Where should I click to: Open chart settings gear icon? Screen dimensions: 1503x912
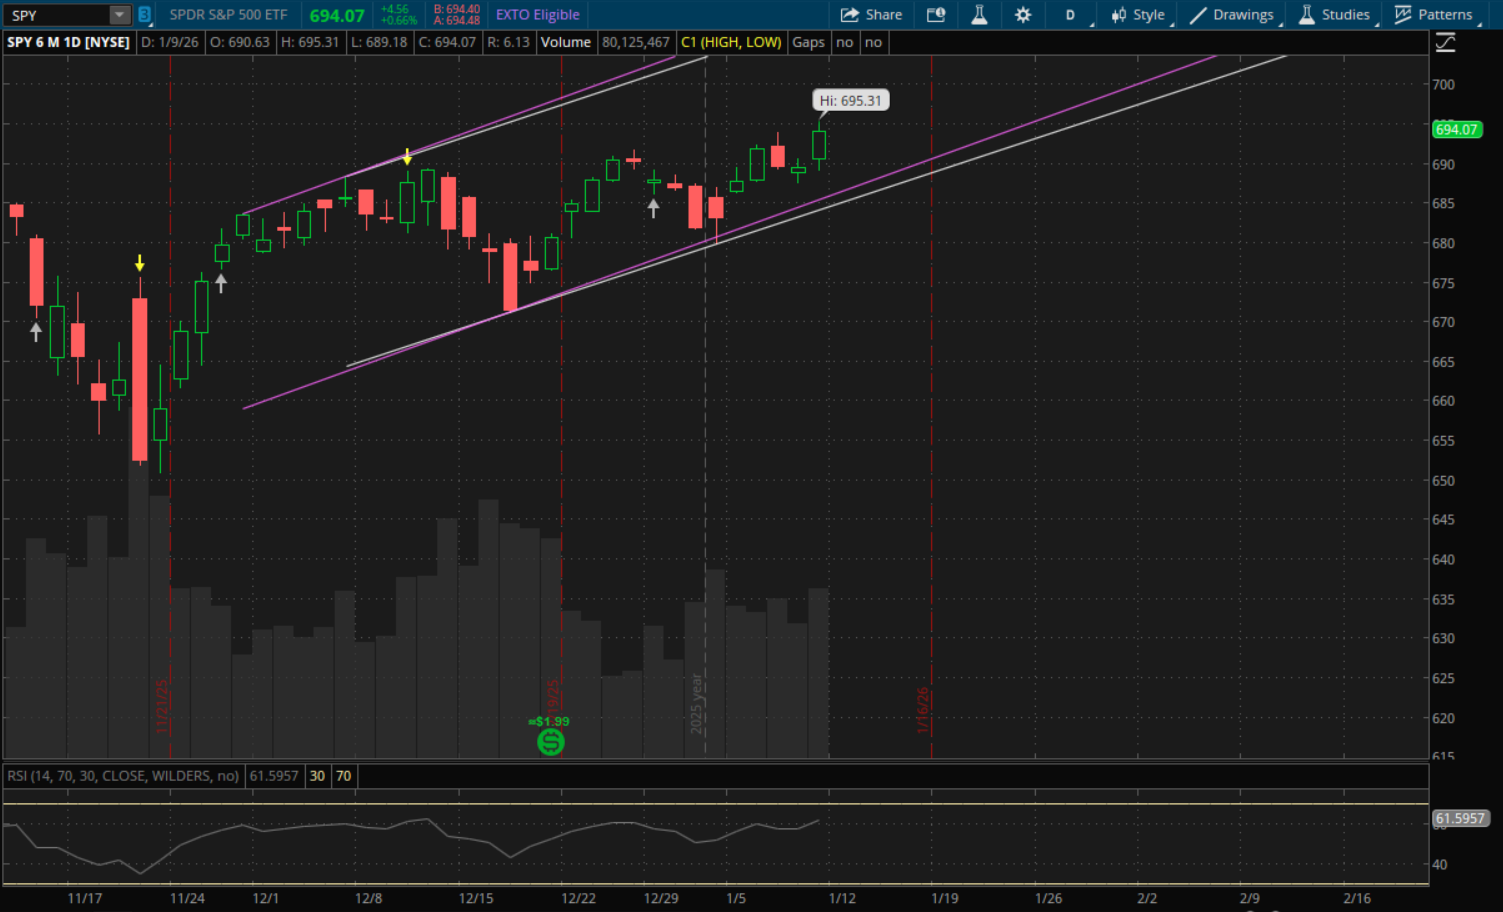(1023, 15)
